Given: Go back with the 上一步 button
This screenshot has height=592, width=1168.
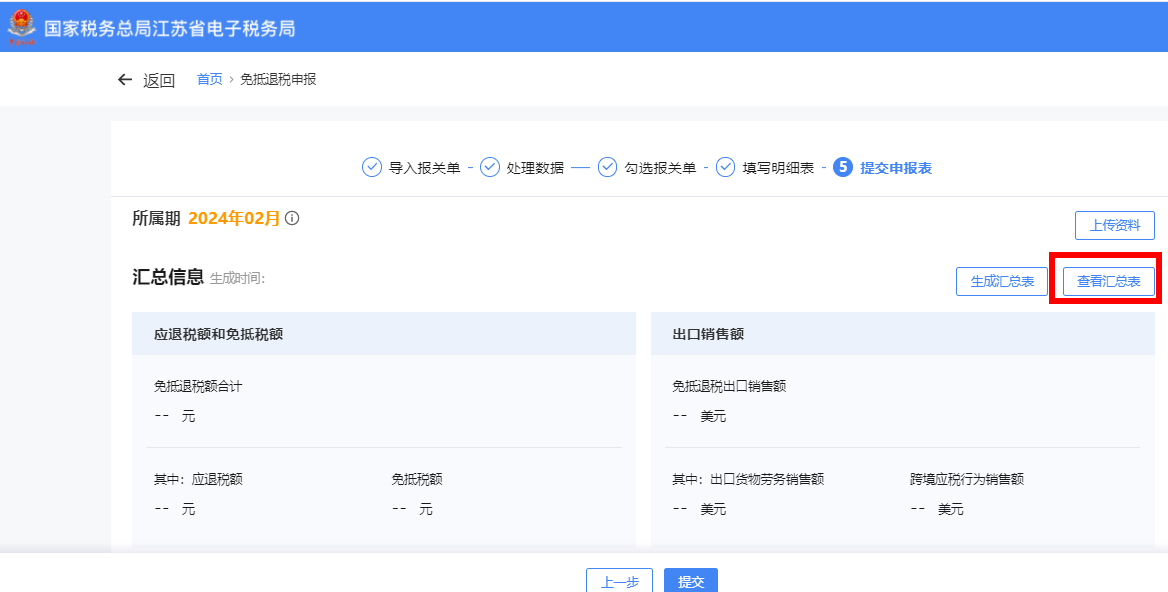Looking at the screenshot, I should pyautogui.click(x=619, y=581).
